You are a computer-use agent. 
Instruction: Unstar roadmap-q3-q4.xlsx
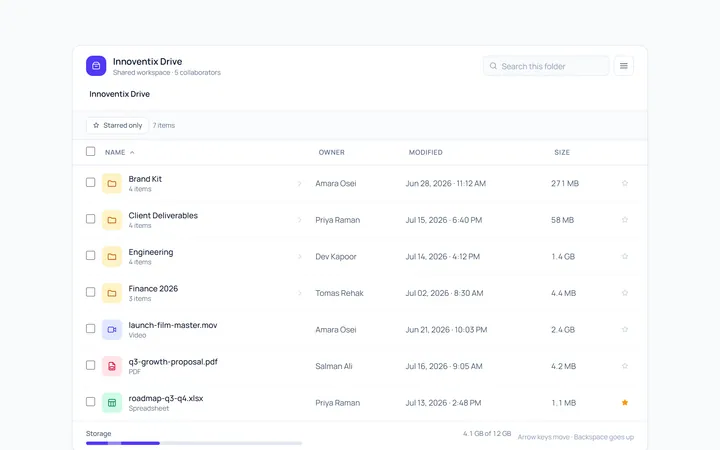coord(624,403)
